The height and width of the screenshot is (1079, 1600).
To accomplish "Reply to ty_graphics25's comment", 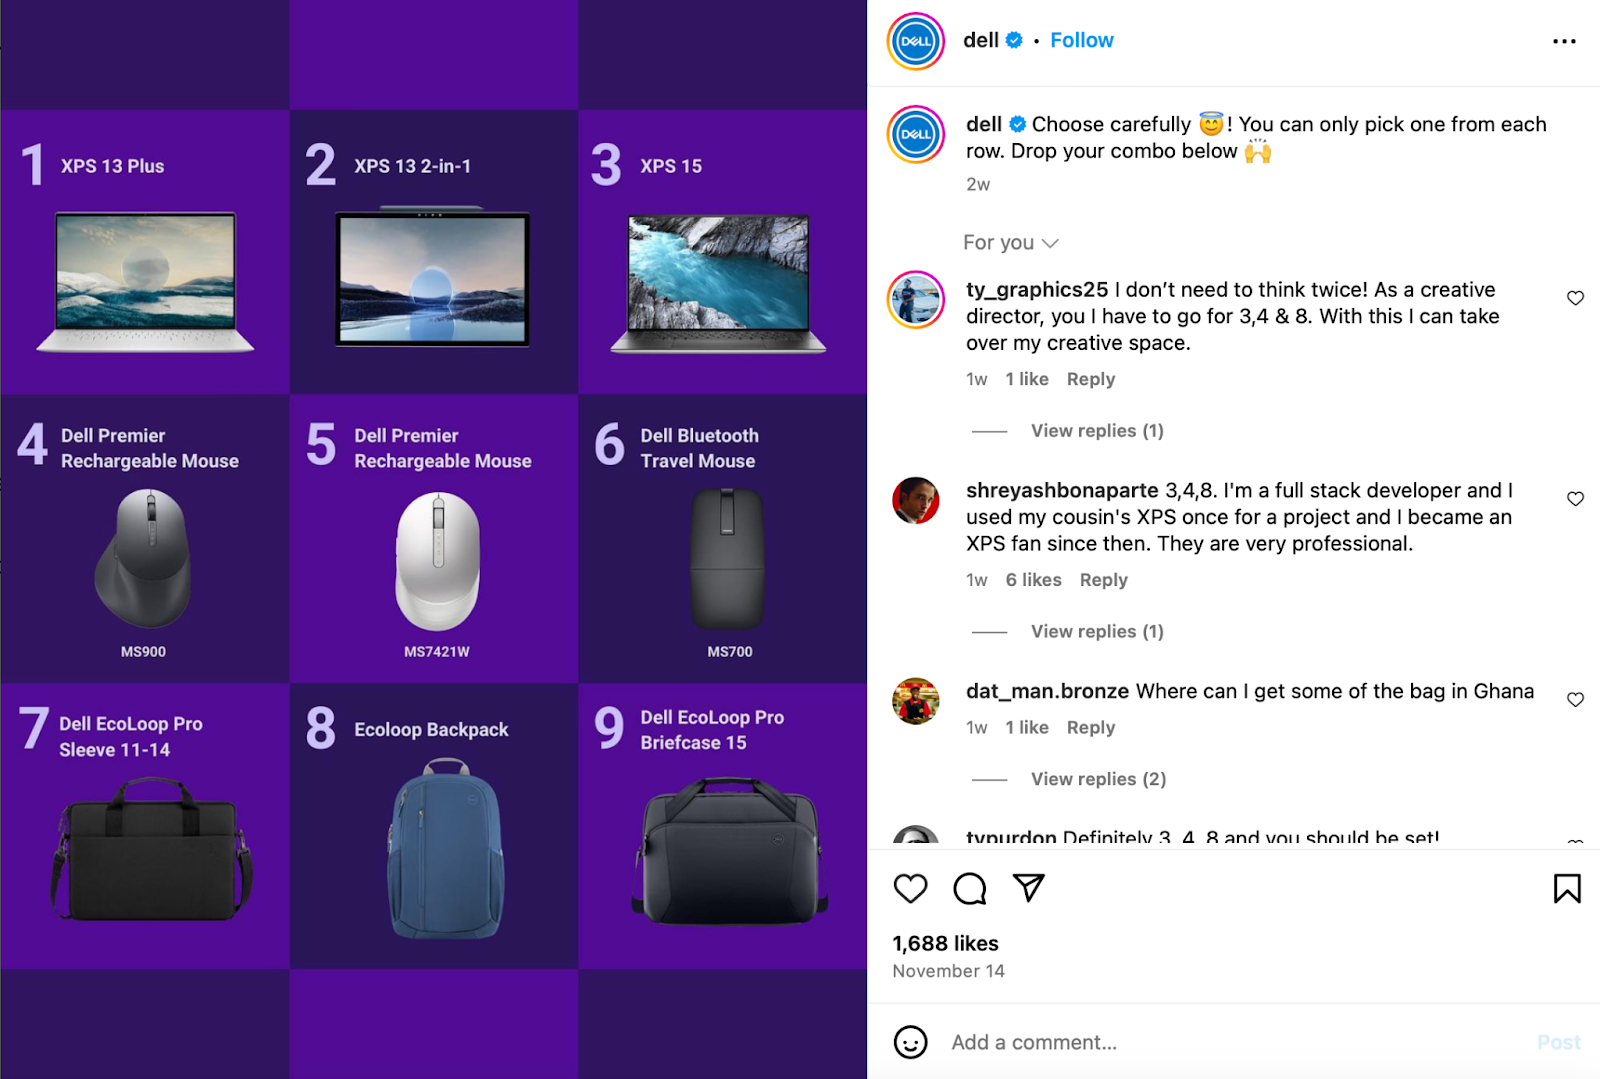I will pyautogui.click(x=1090, y=379).
